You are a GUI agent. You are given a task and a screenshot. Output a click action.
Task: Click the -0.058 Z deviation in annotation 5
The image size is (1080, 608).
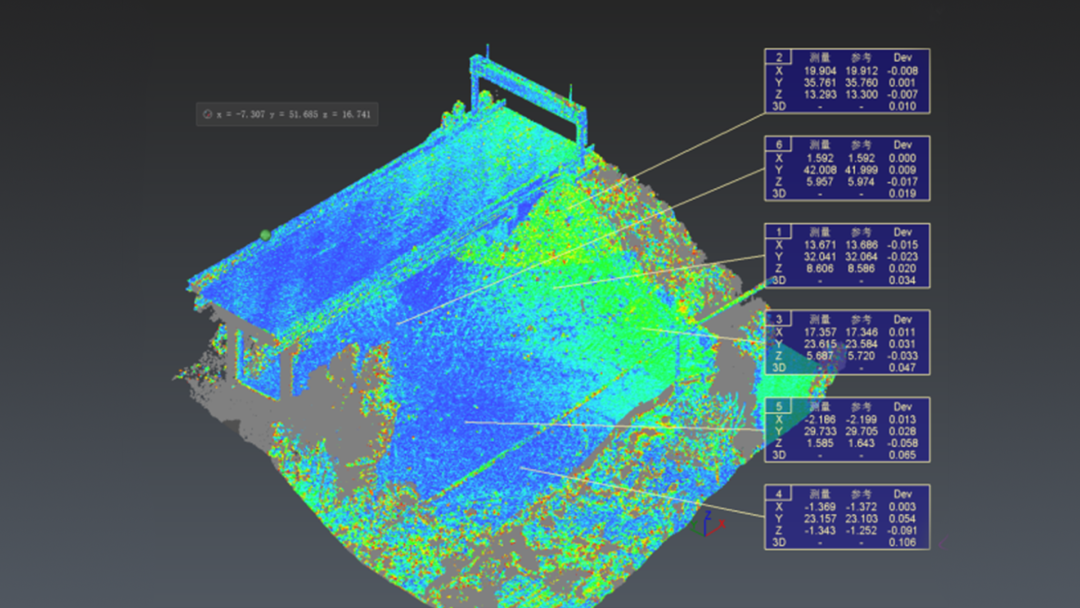[903, 444]
